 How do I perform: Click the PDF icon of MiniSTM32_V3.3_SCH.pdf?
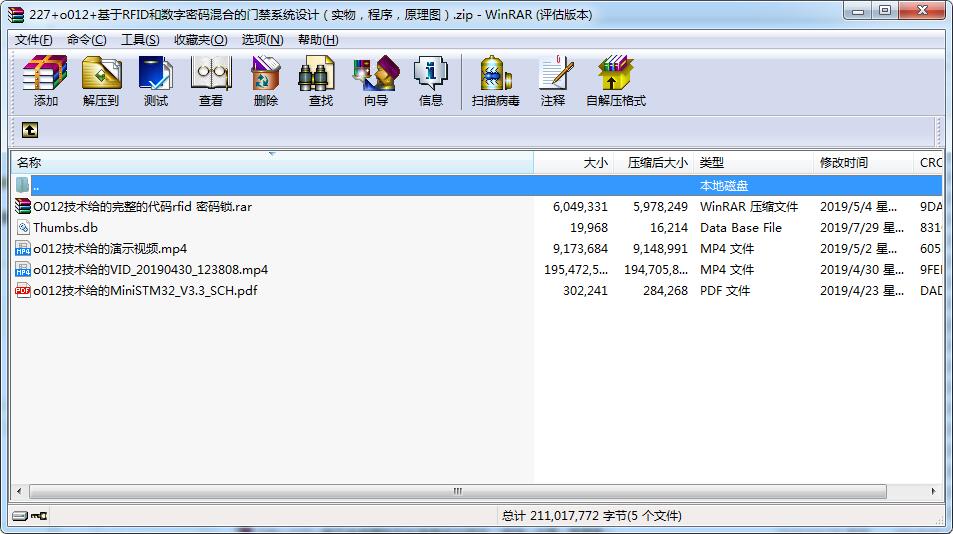point(23,290)
